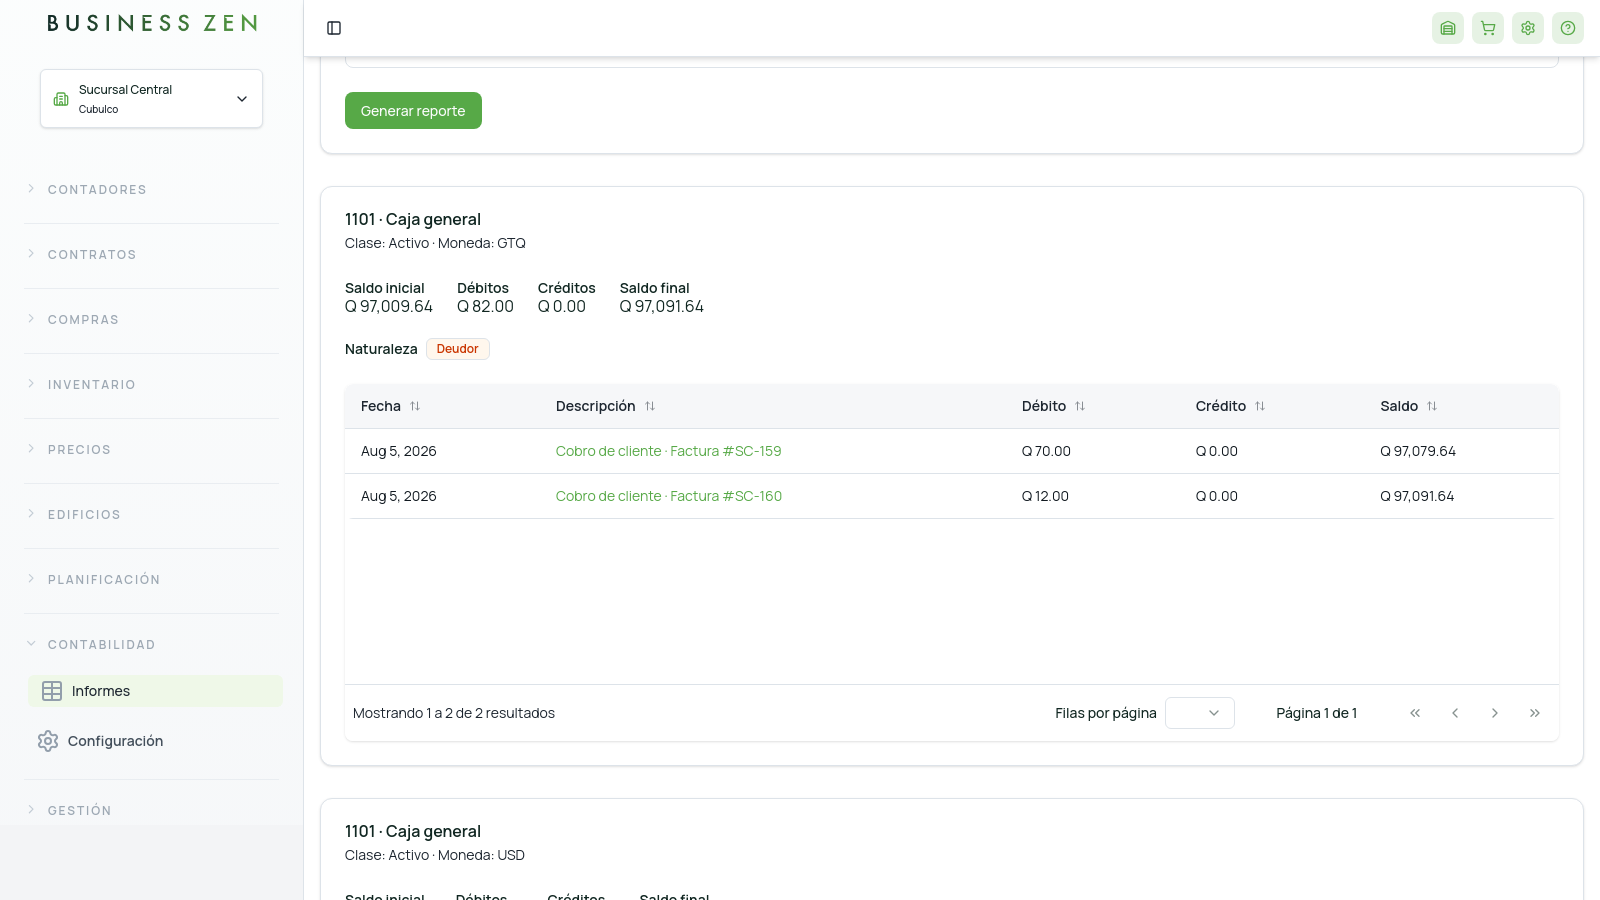Open the shopping cart icon
Screen dimensions: 1600x900
(1488, 28)
